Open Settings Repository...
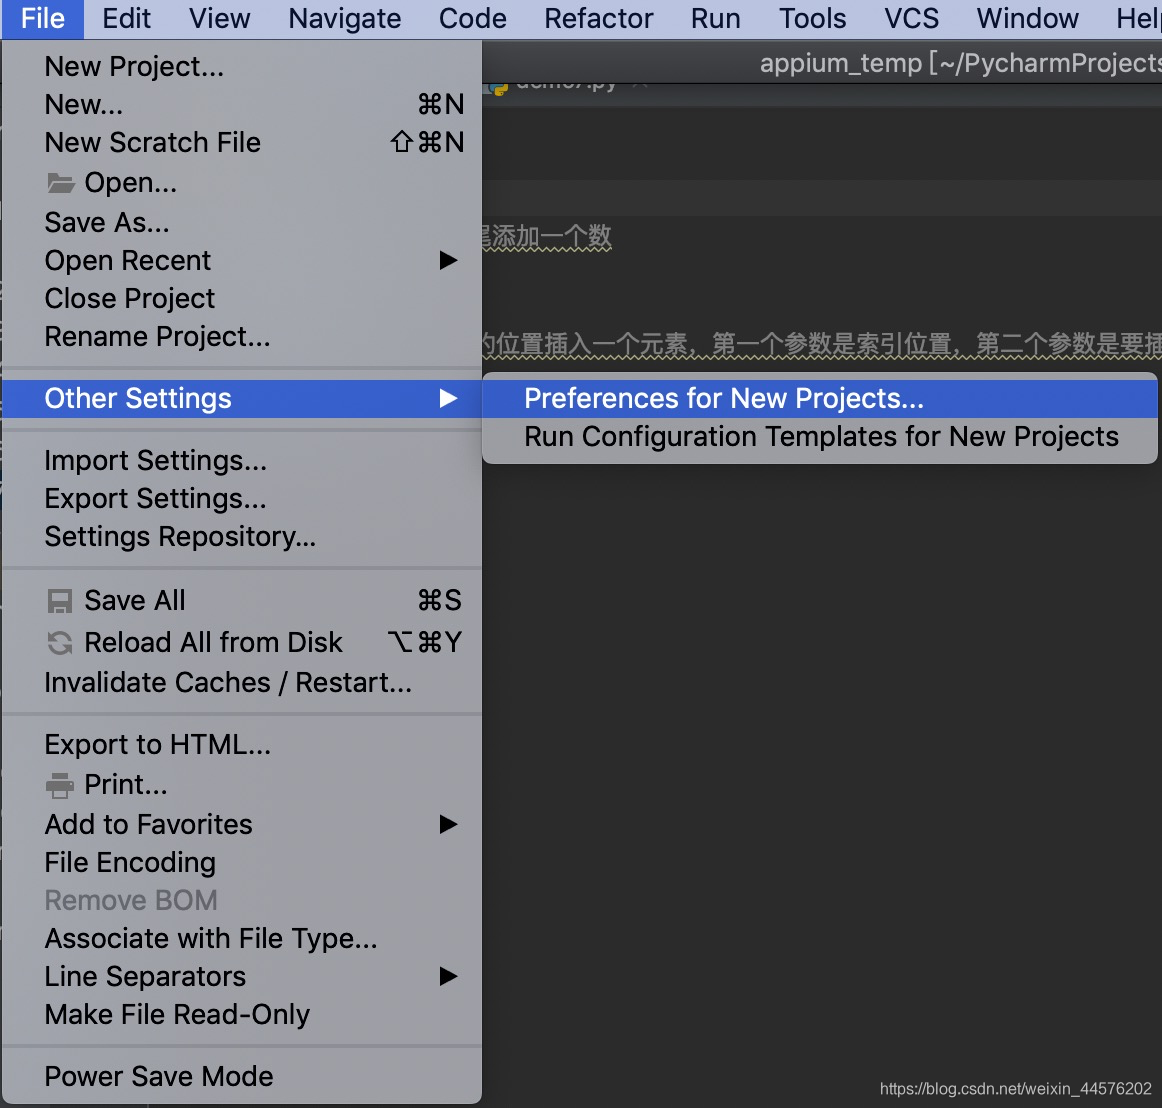This screenshot has height=1108, width=1162. tap(242, 537)
